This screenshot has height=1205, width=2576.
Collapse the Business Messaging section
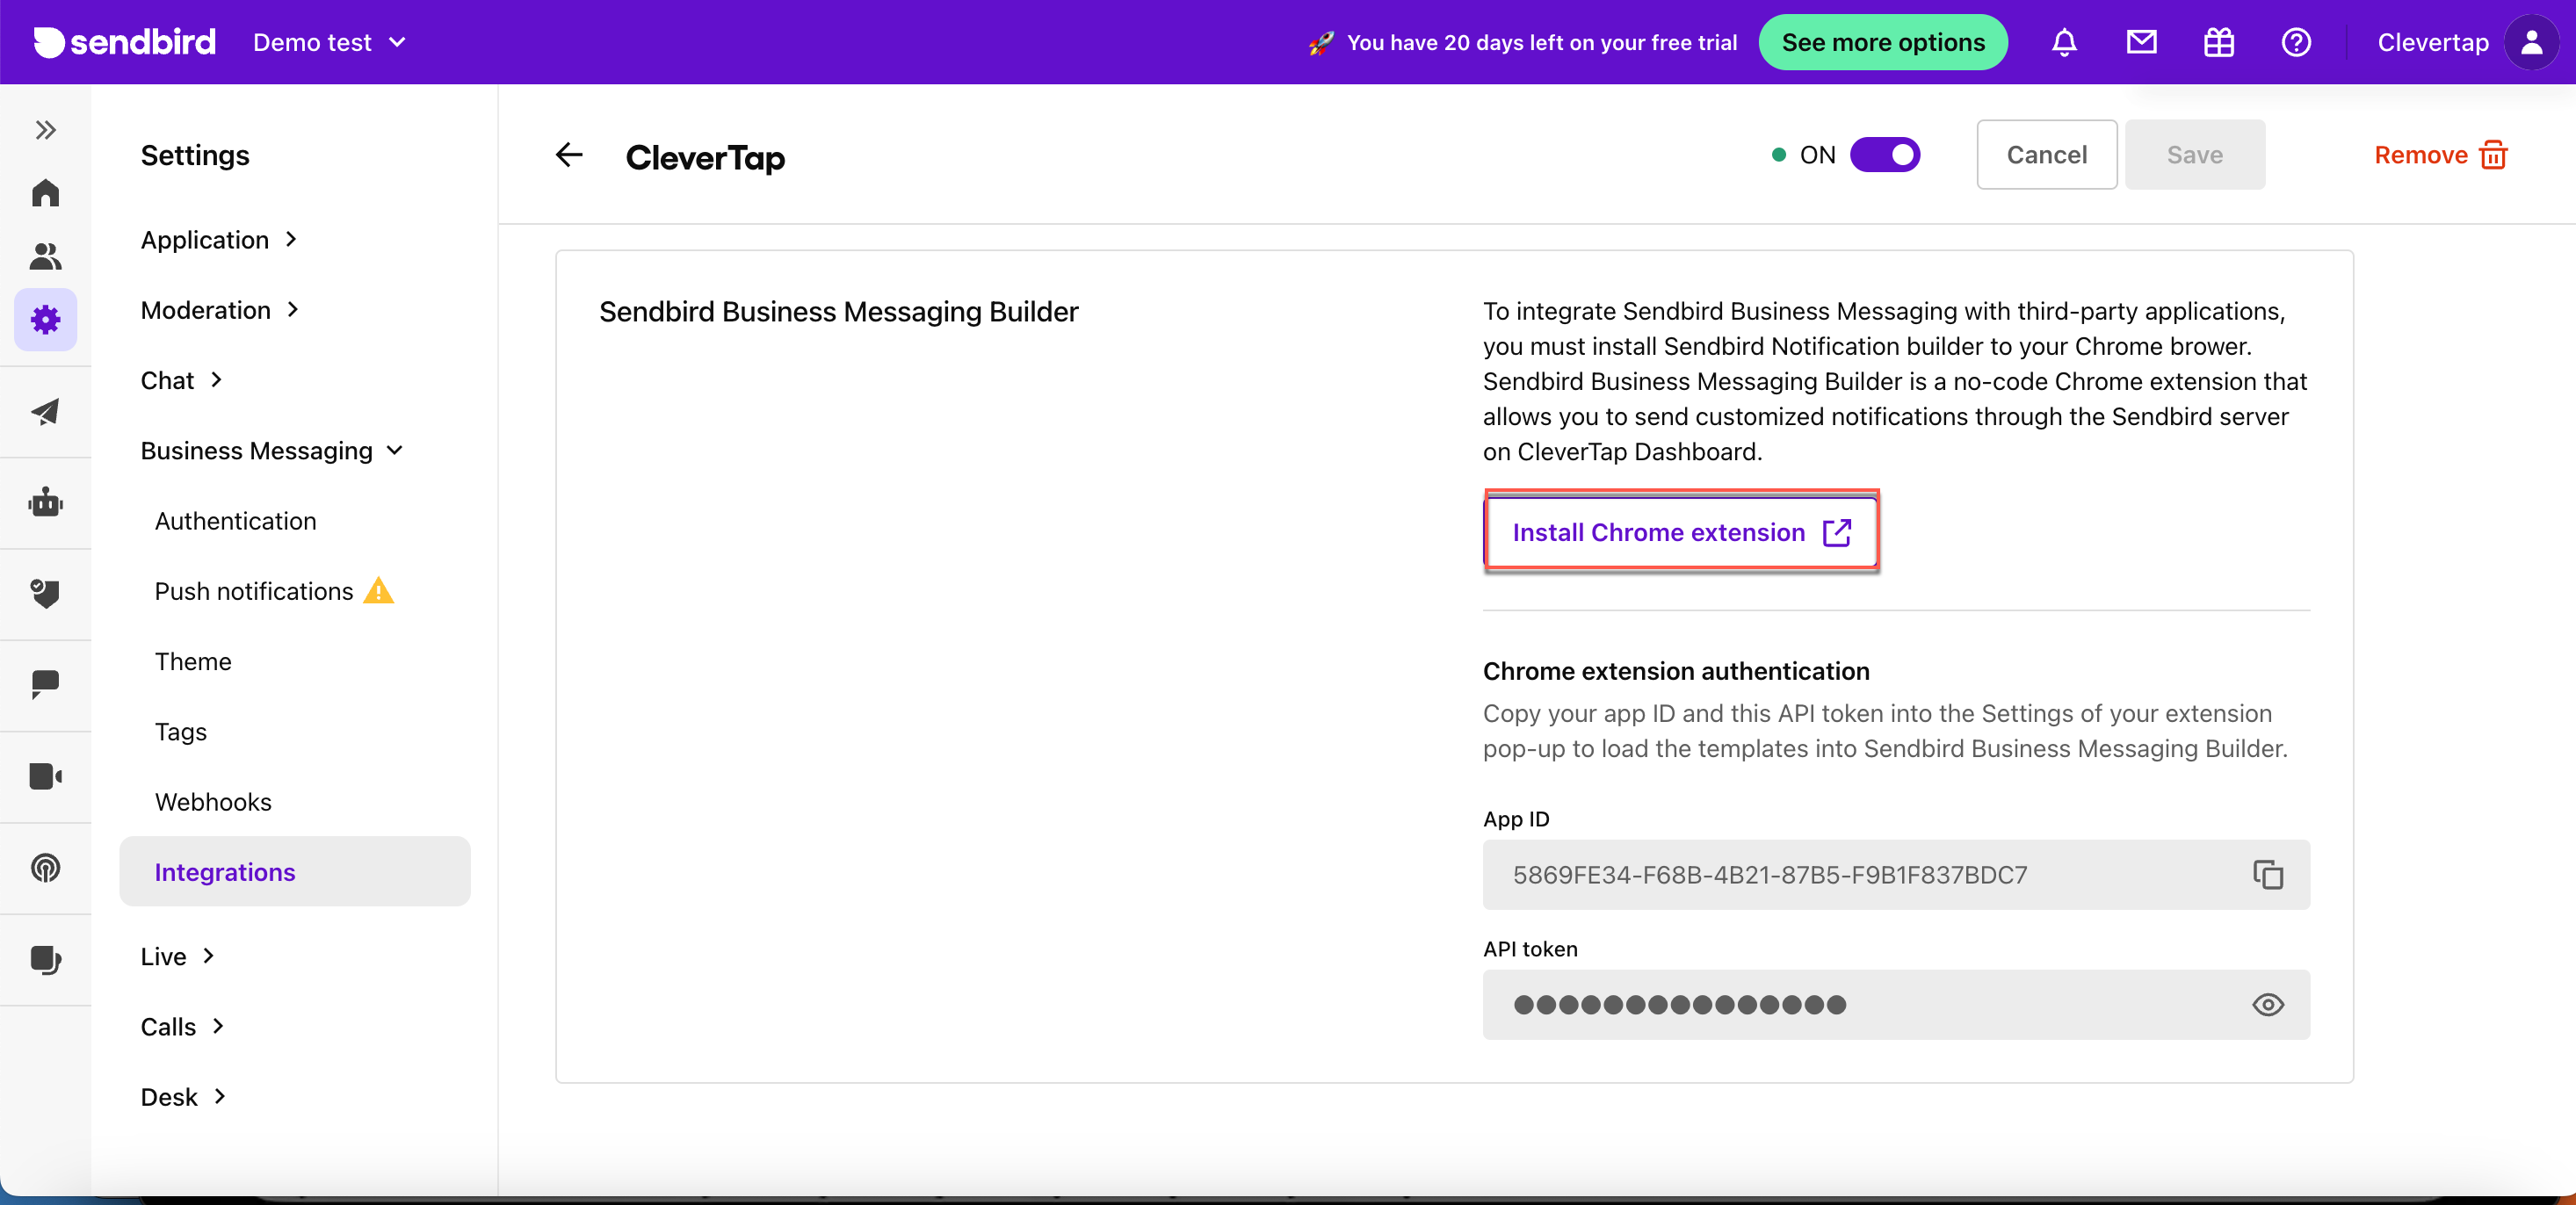pos(271,451)
